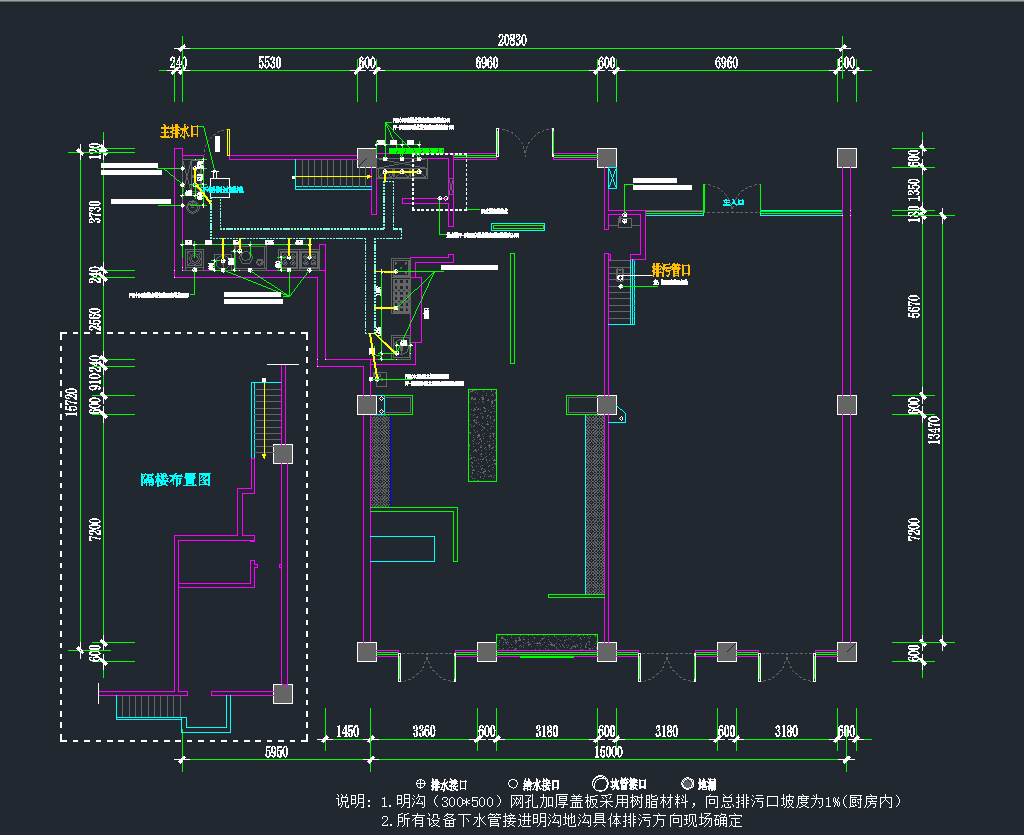Click the 排水接口 crosshair-circle legend symbol
The height and width of the screenshot is (835, 1024).
pos(420,784)
